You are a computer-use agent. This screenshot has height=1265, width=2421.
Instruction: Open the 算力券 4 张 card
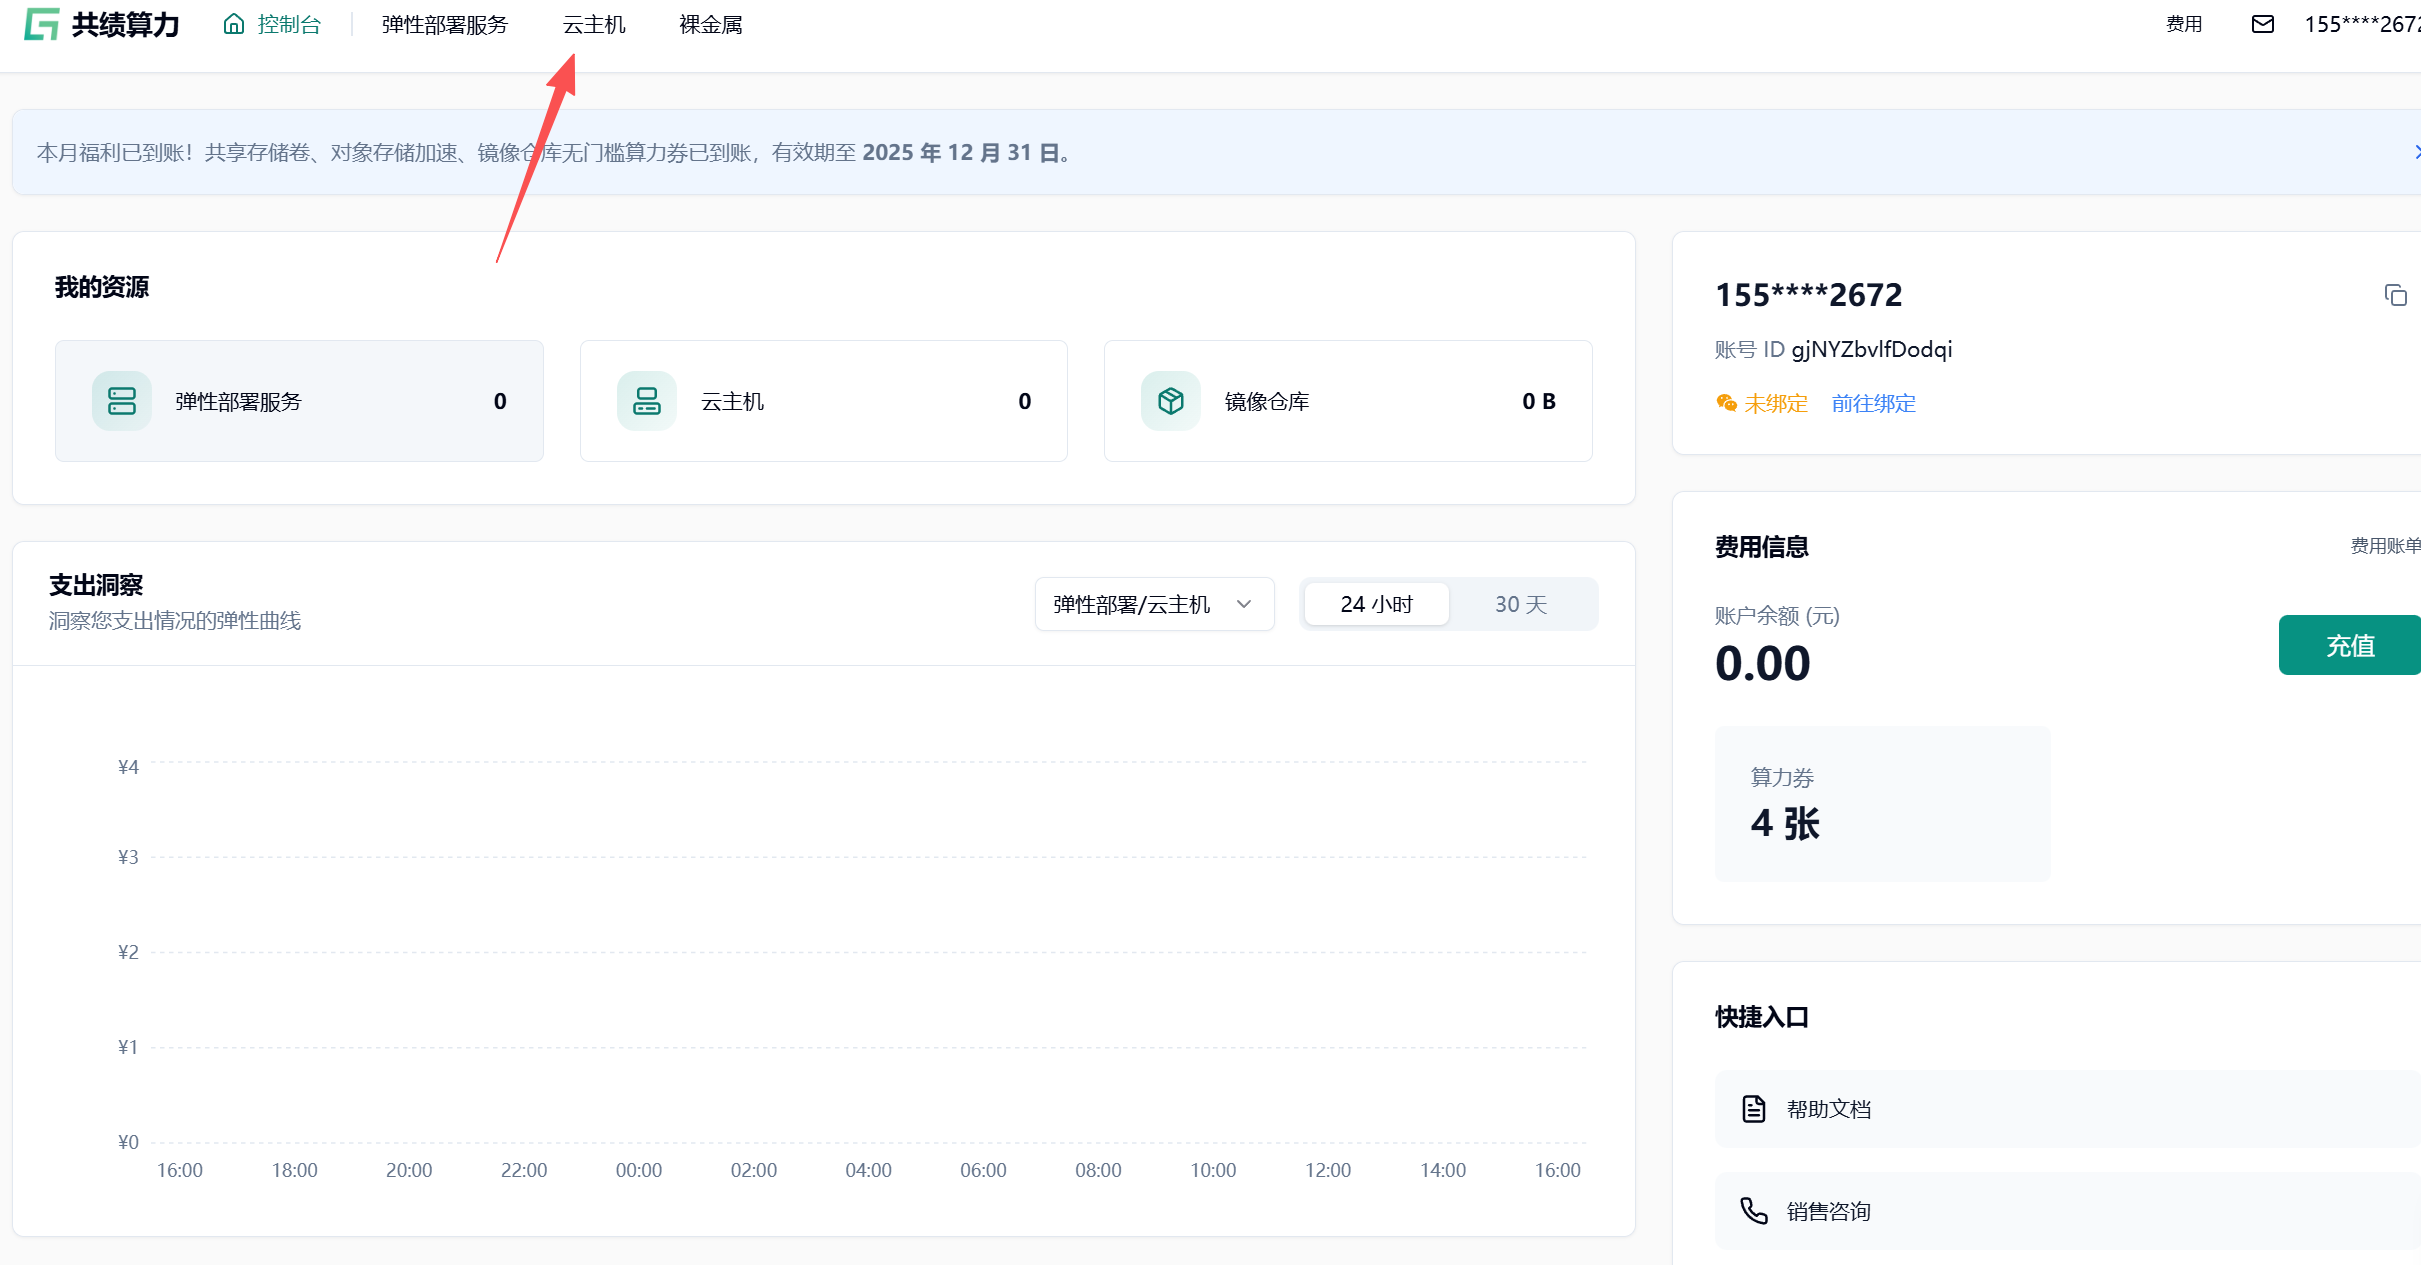coord(1881,803)
